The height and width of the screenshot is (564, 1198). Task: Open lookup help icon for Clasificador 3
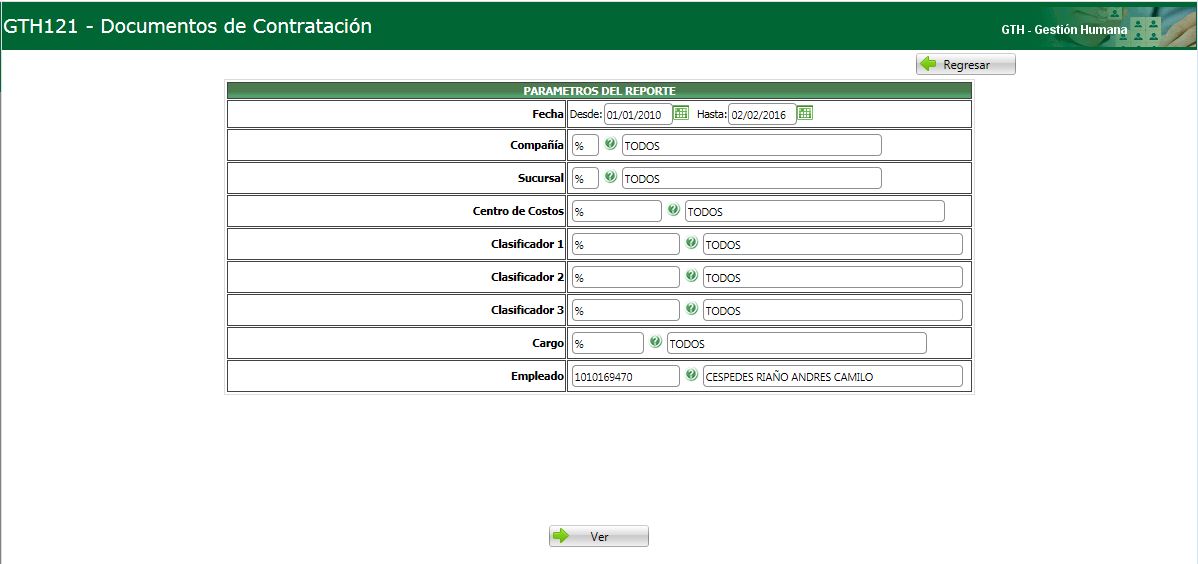(691, 308)
